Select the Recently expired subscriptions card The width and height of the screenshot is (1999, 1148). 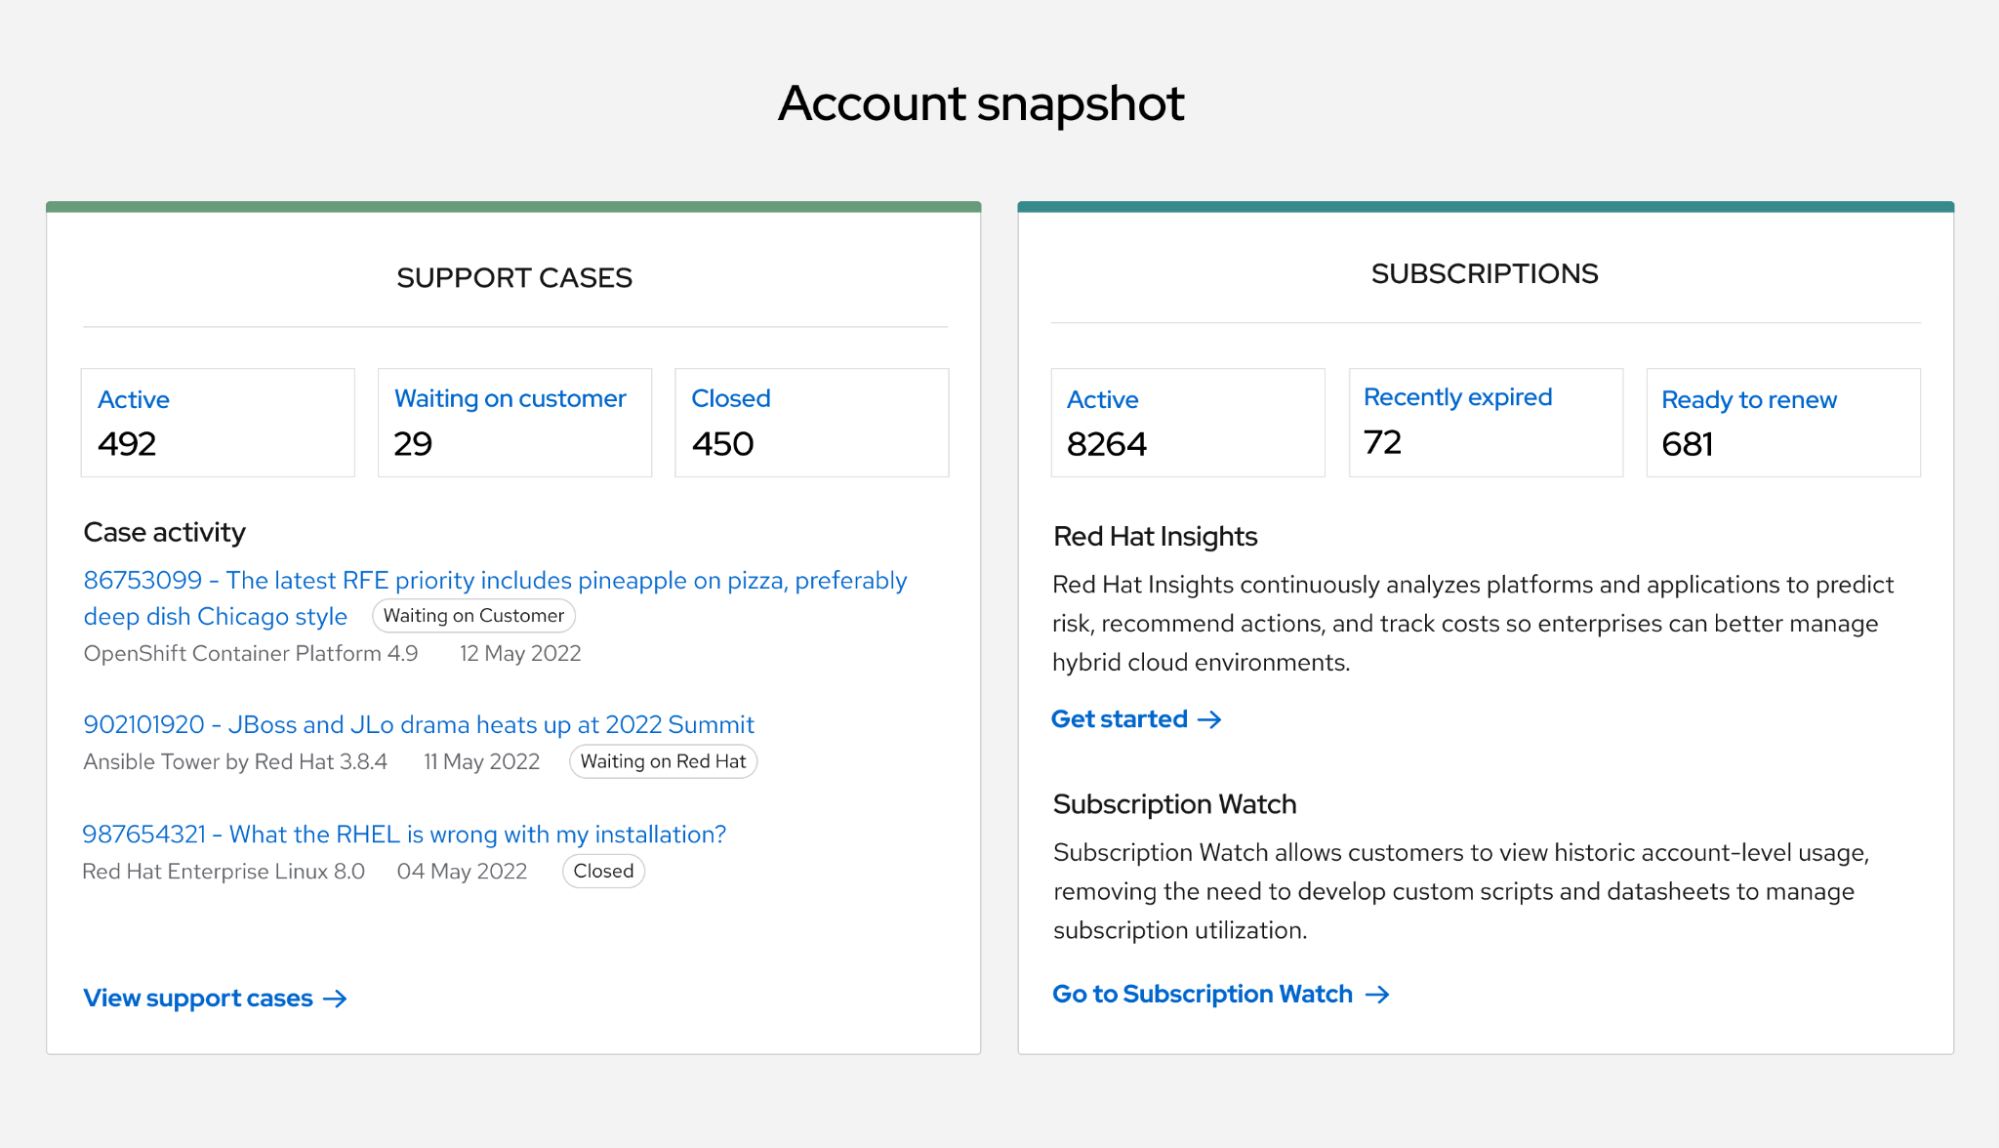(1485, 423)
